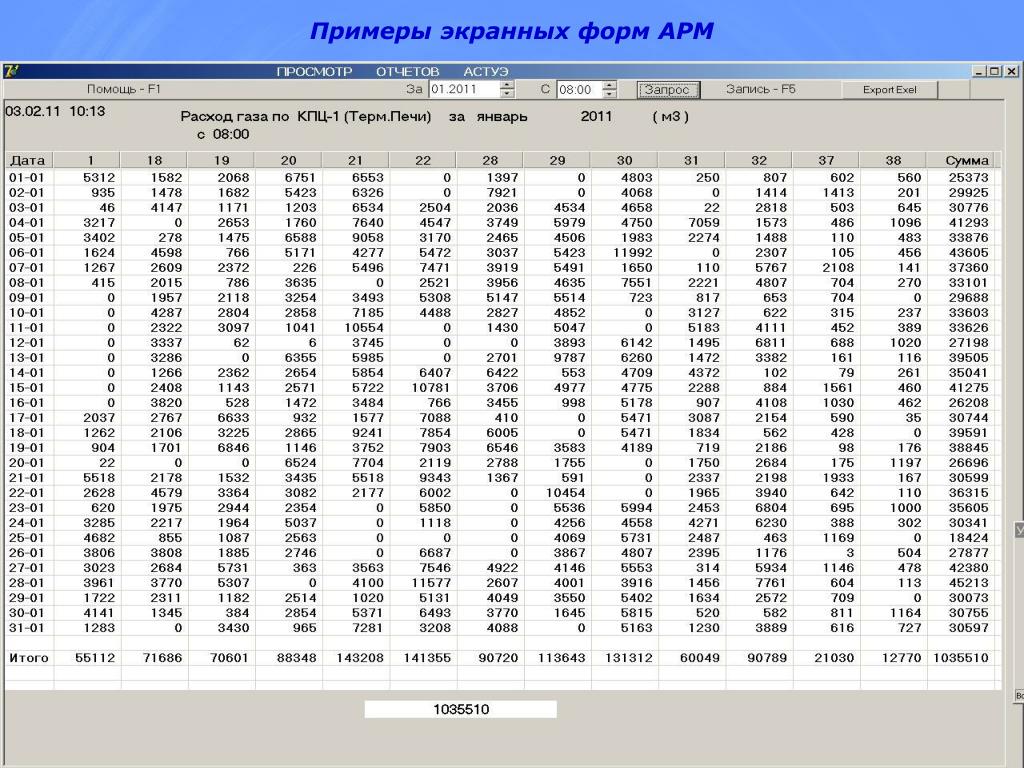Open the АСТУЭ menu item
Image resolution: width=1024 pixels, height=768 pixels.
point(486,72)
